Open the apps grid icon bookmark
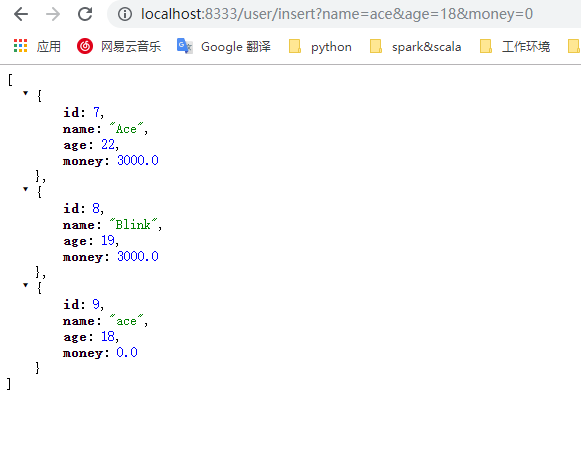 20,46
